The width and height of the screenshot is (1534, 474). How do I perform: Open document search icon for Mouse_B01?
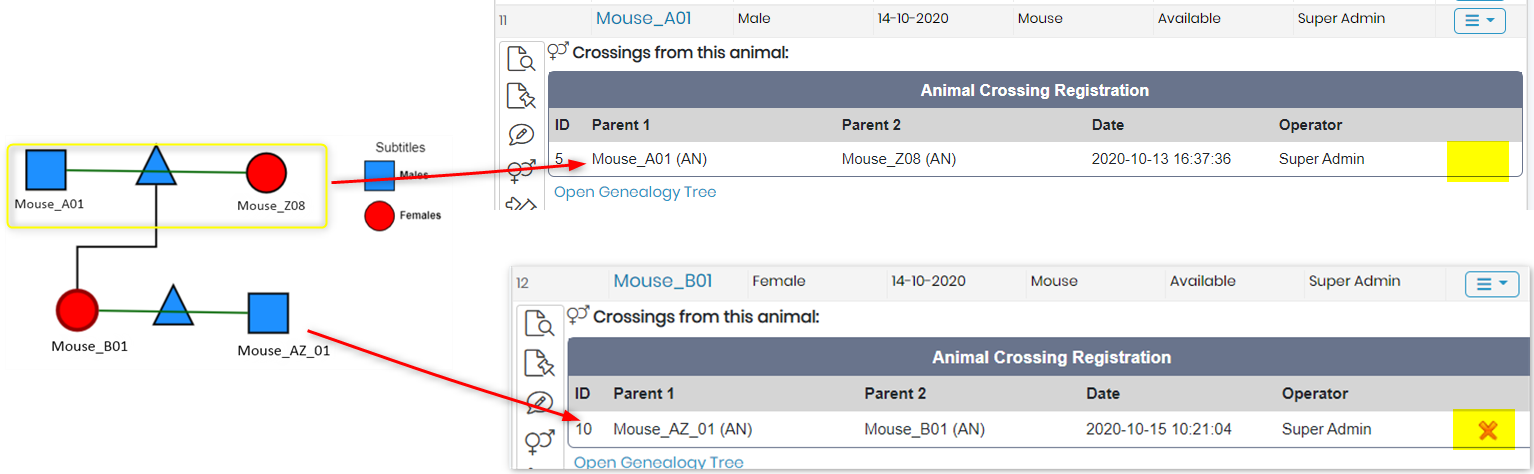tap(539, 325)
